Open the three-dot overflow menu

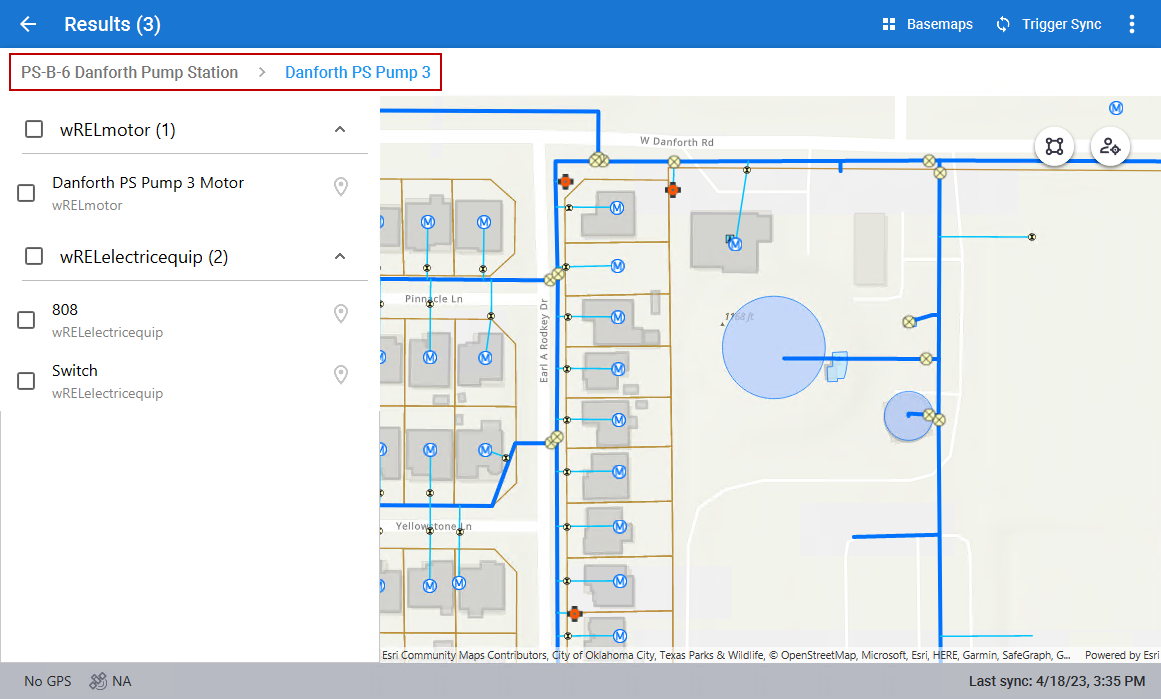(x=1132, y=24)
